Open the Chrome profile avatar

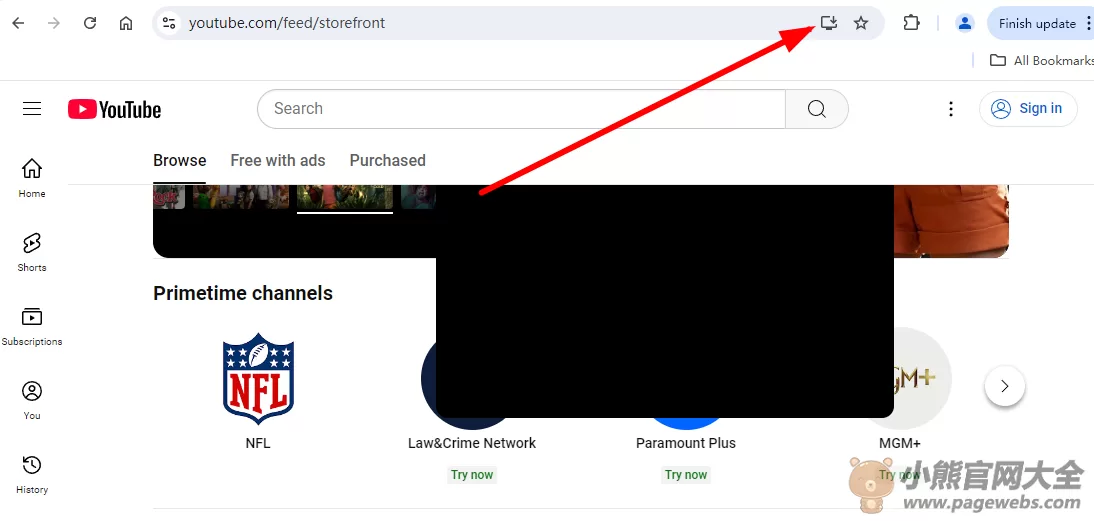(964, 23)
